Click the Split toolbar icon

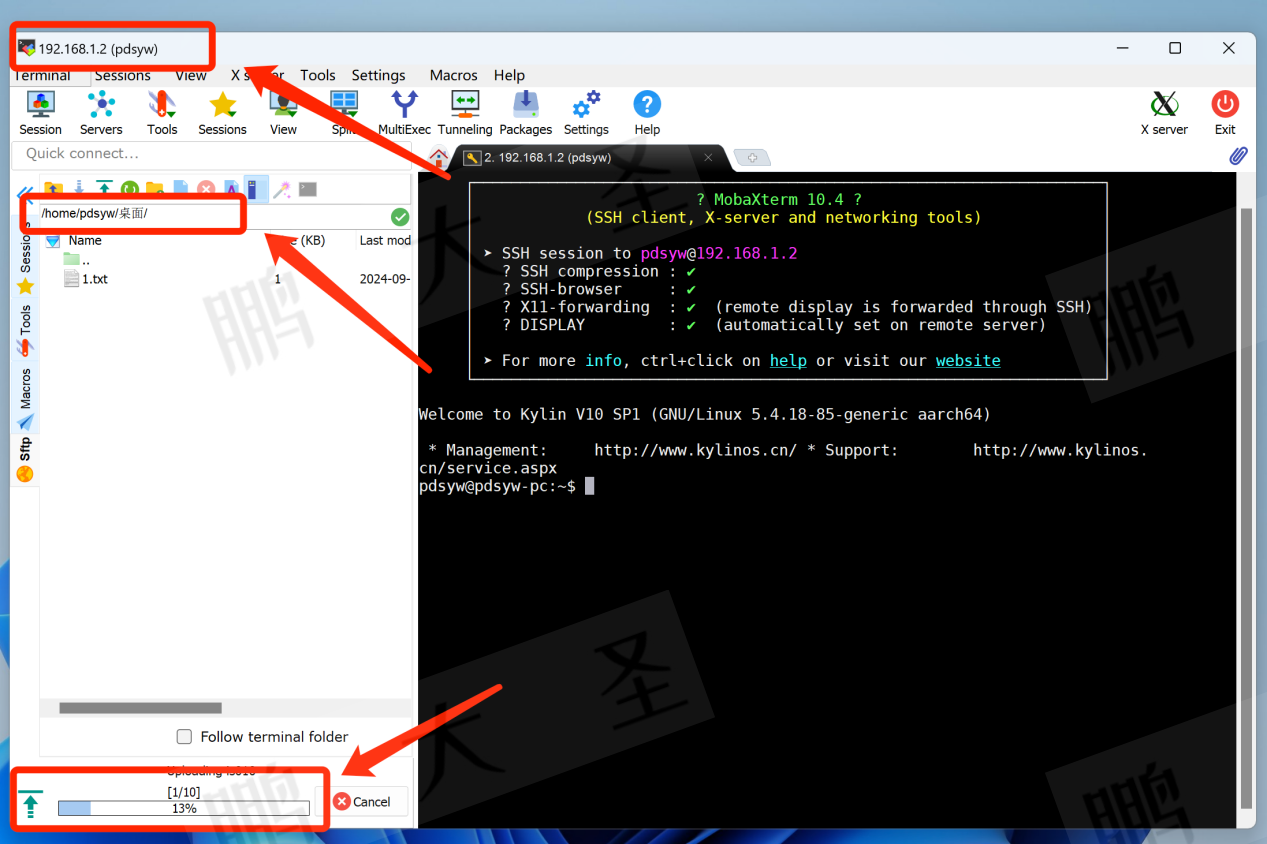pos(344,112)
